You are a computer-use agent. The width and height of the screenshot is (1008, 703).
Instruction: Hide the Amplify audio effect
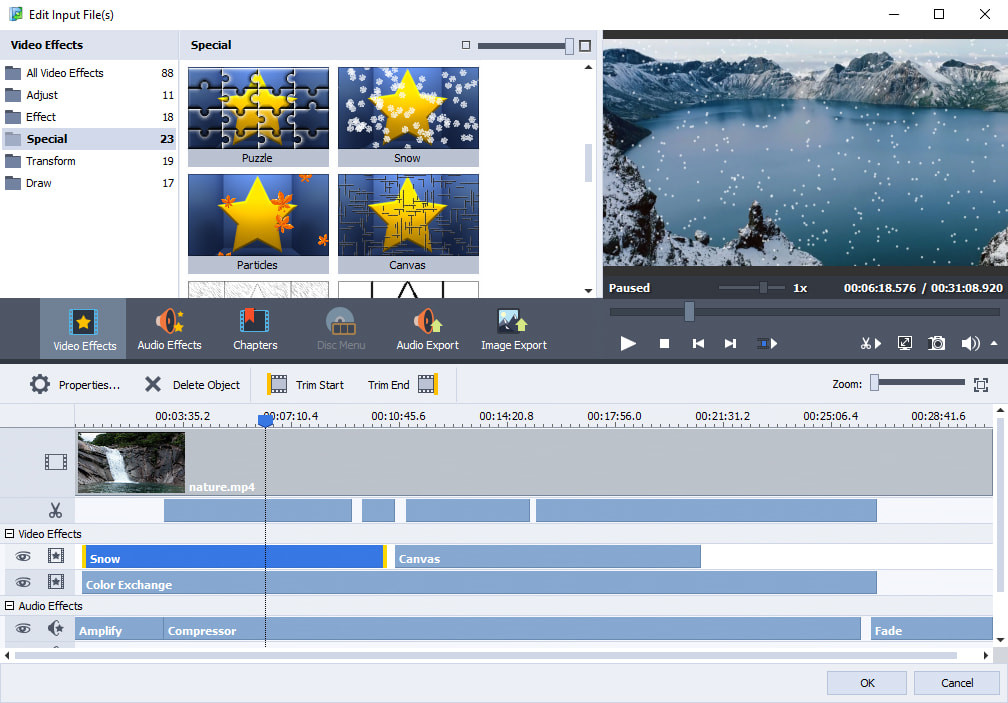click(x=23, y=628)
